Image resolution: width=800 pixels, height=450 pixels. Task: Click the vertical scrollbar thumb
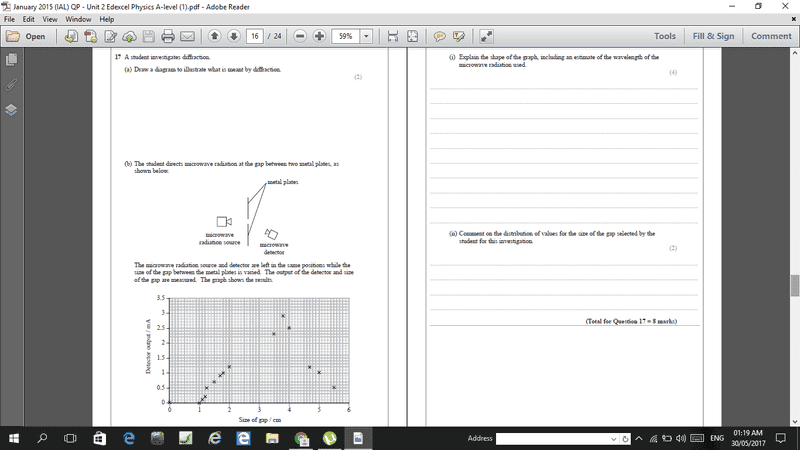pyautogui.click(x=794, y=285)
